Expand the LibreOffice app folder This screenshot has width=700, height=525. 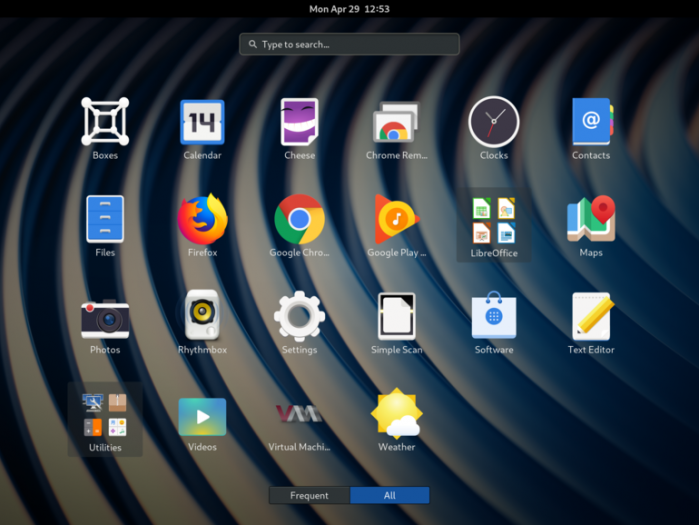494,221
